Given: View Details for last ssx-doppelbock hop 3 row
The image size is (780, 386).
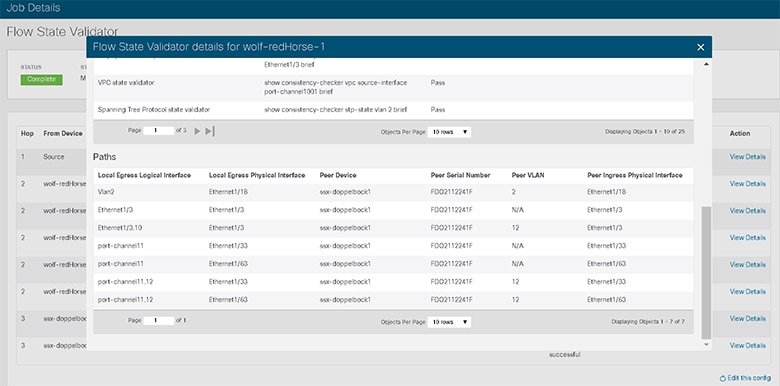Looking at the screenshot, I should [747, 345].
